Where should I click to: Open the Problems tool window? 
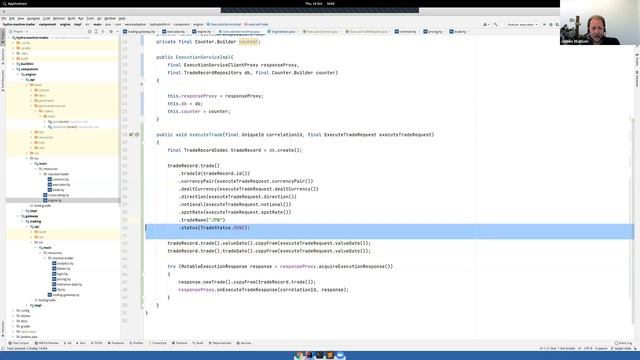point(116,343)
